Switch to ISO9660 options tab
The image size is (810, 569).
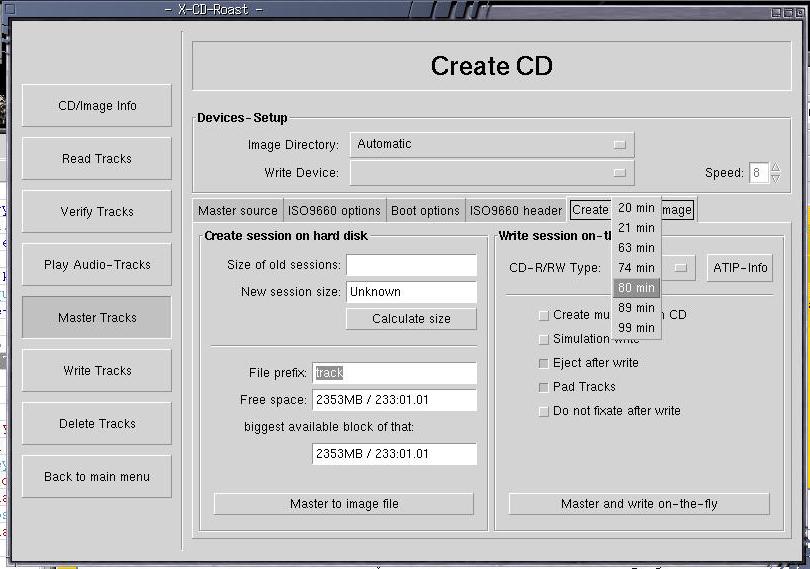(334, 210)
